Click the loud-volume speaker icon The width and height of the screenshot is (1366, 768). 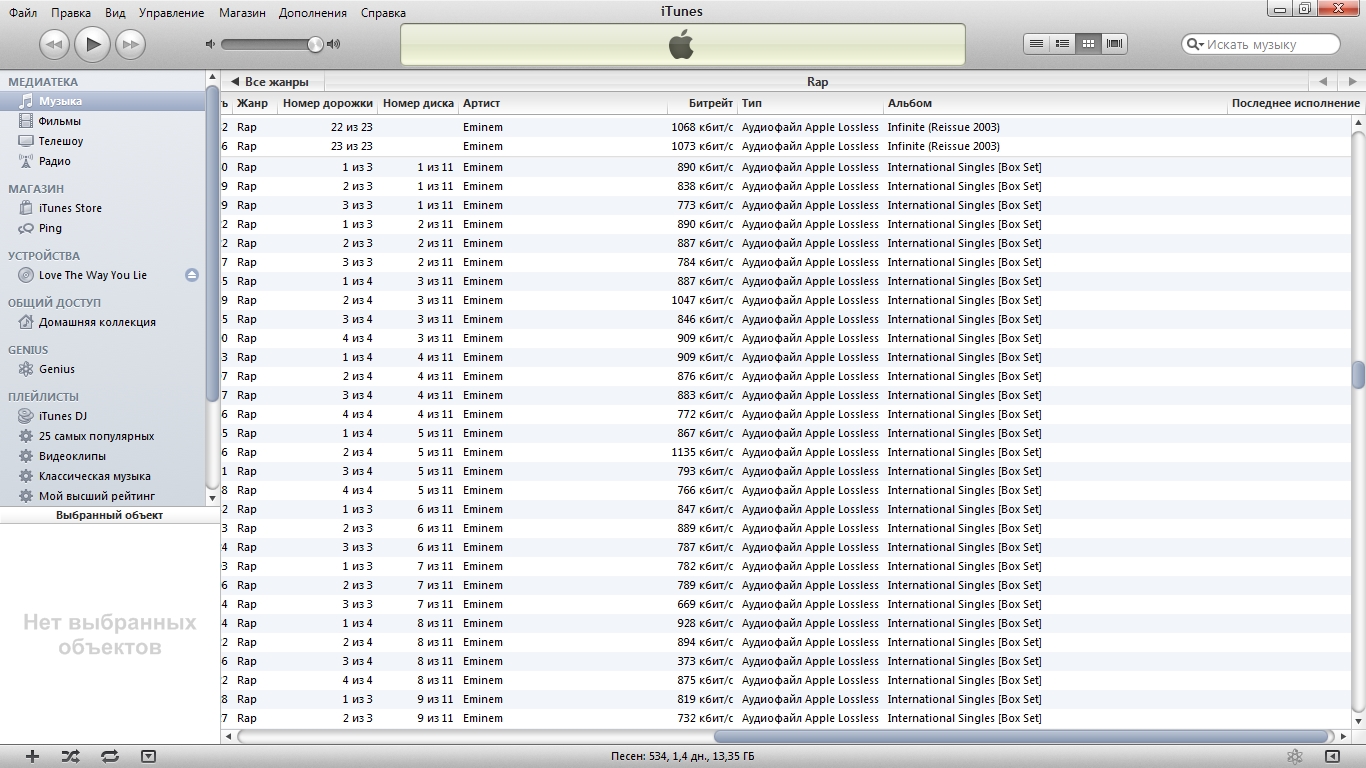334,44
